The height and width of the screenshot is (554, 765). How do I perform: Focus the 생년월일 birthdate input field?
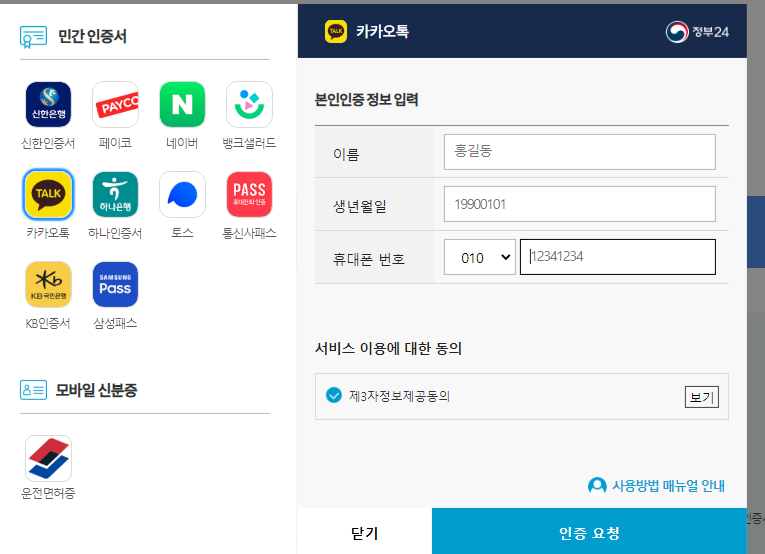pyautogui.click(x=580, y=204)
